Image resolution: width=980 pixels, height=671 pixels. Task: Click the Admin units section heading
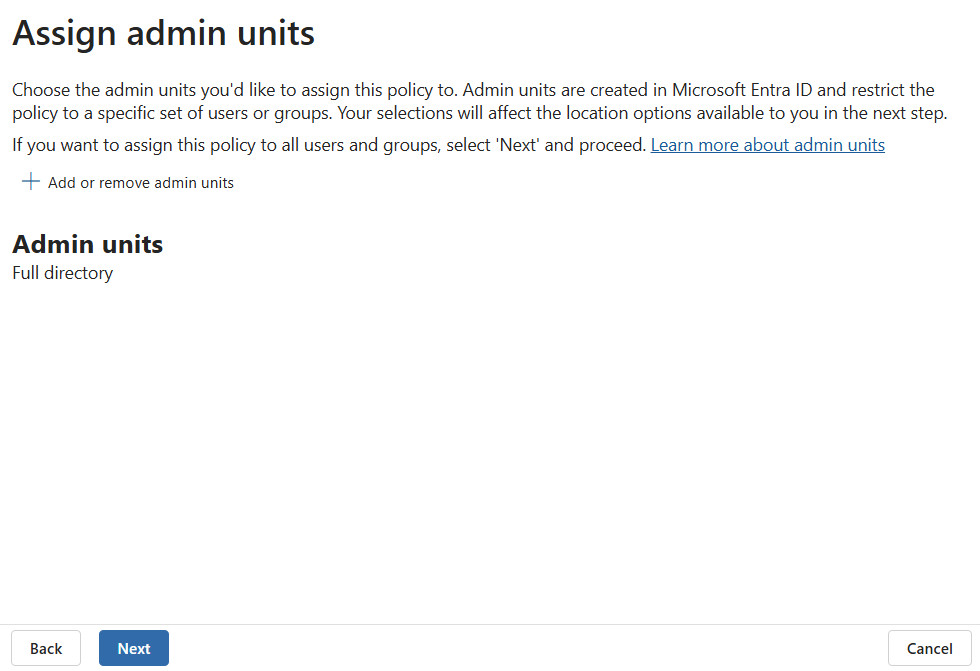point(87,243)
